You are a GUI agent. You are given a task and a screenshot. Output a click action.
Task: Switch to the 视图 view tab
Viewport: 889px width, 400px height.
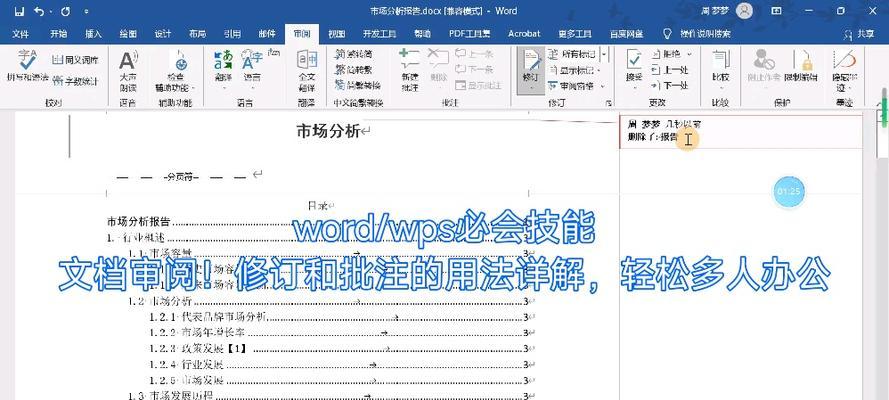tap(337, 34)
